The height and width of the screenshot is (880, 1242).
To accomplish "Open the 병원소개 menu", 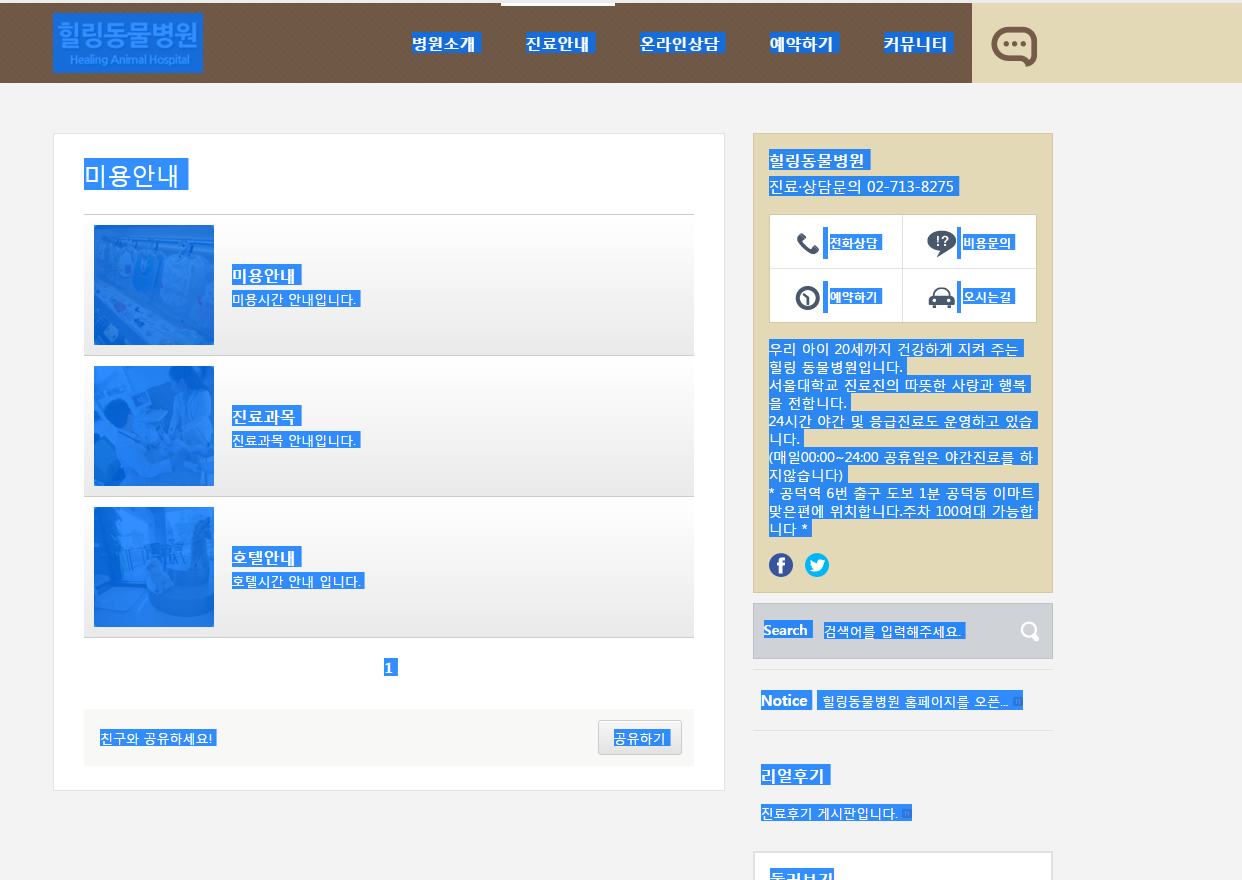I will pyautogui.click(x=446, y=44).
